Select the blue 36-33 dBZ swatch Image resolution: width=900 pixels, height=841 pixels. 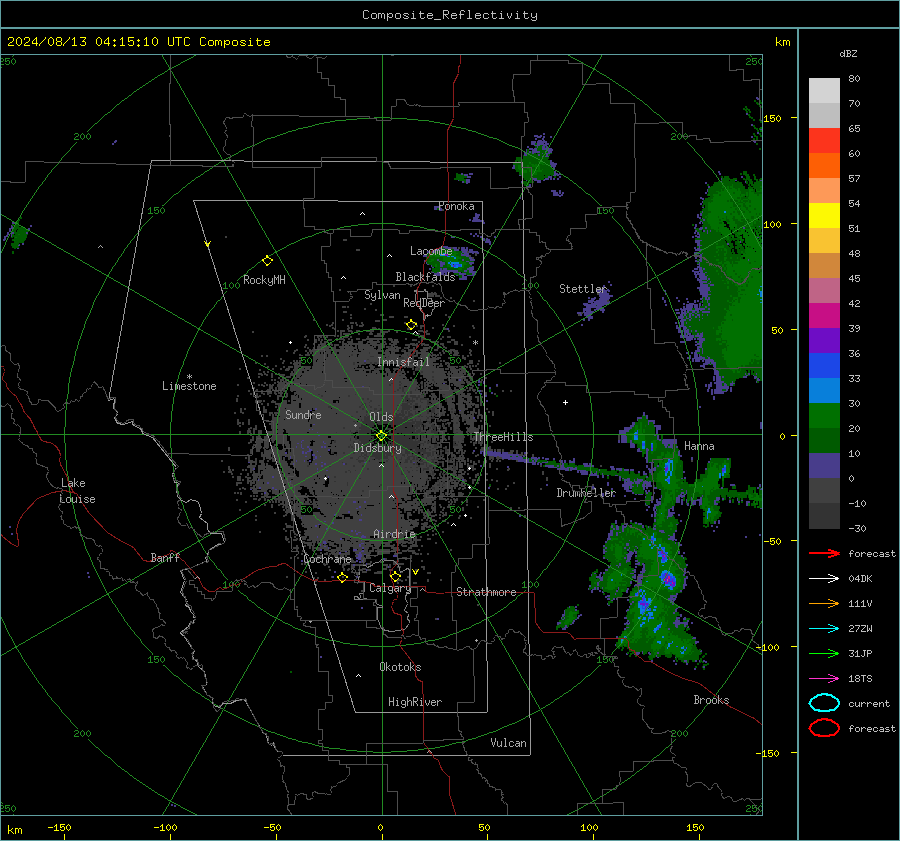point(824,366)
